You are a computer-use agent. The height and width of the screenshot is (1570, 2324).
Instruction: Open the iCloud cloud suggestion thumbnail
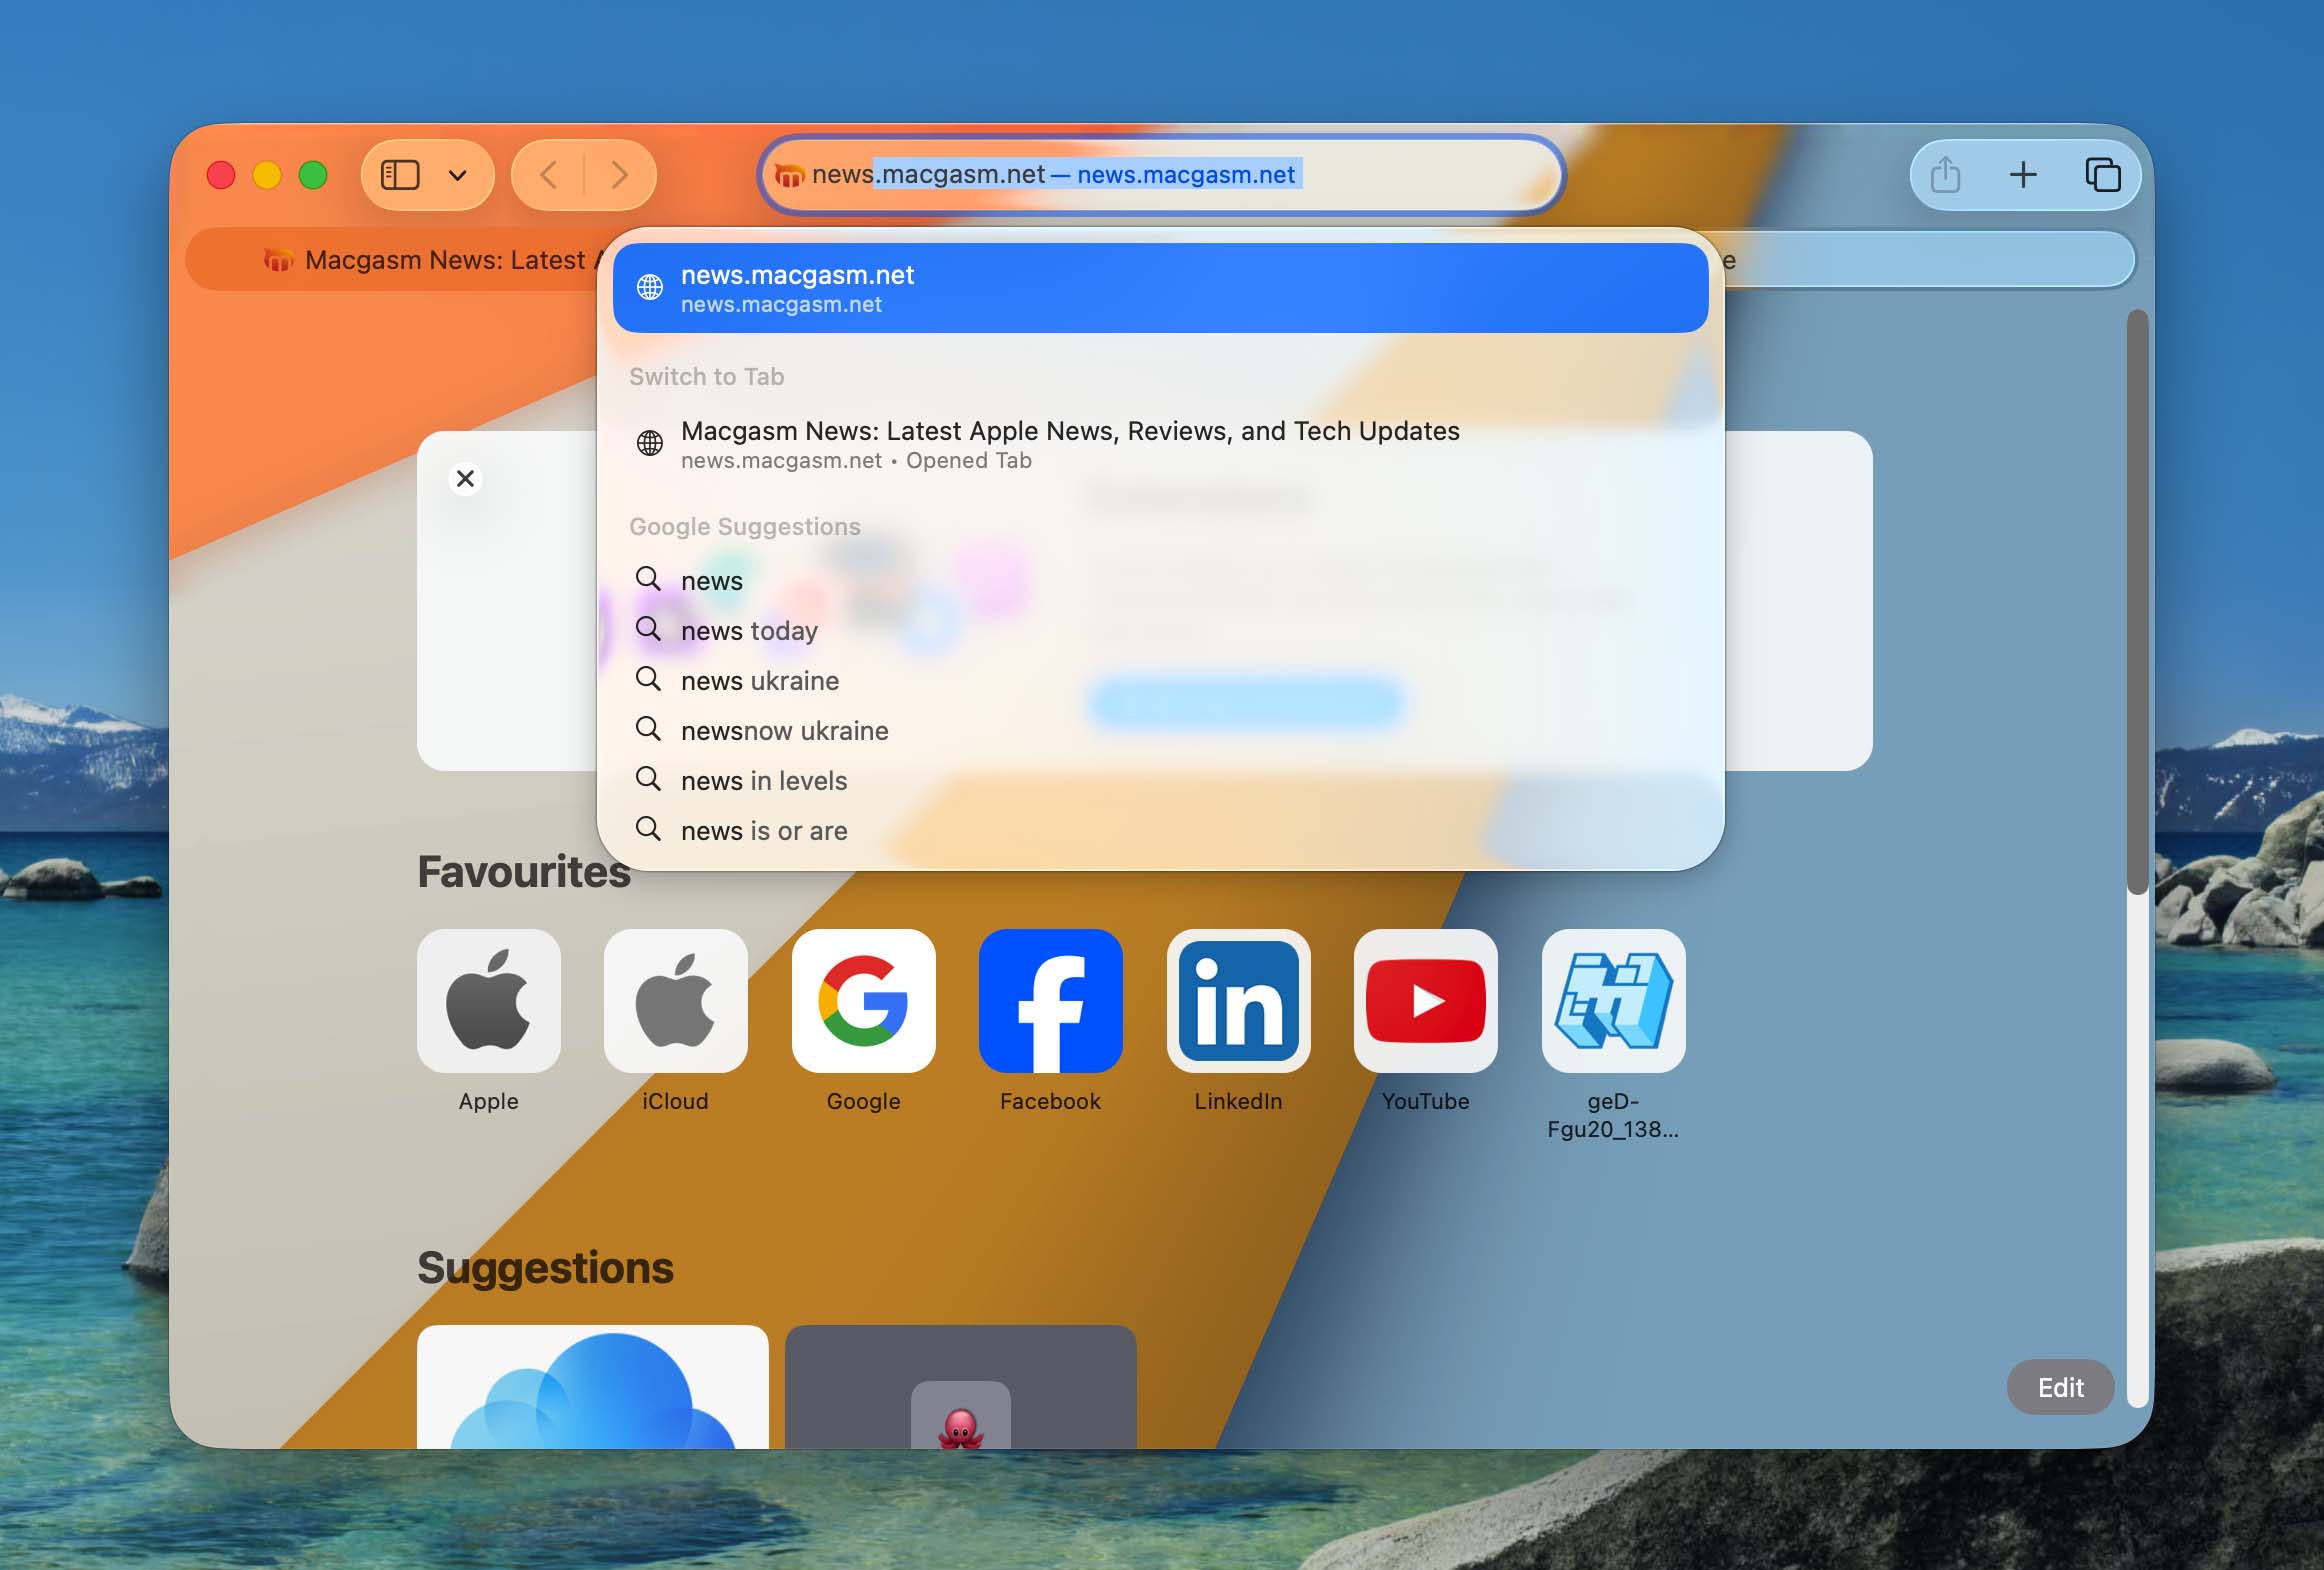coord(593,1387)
